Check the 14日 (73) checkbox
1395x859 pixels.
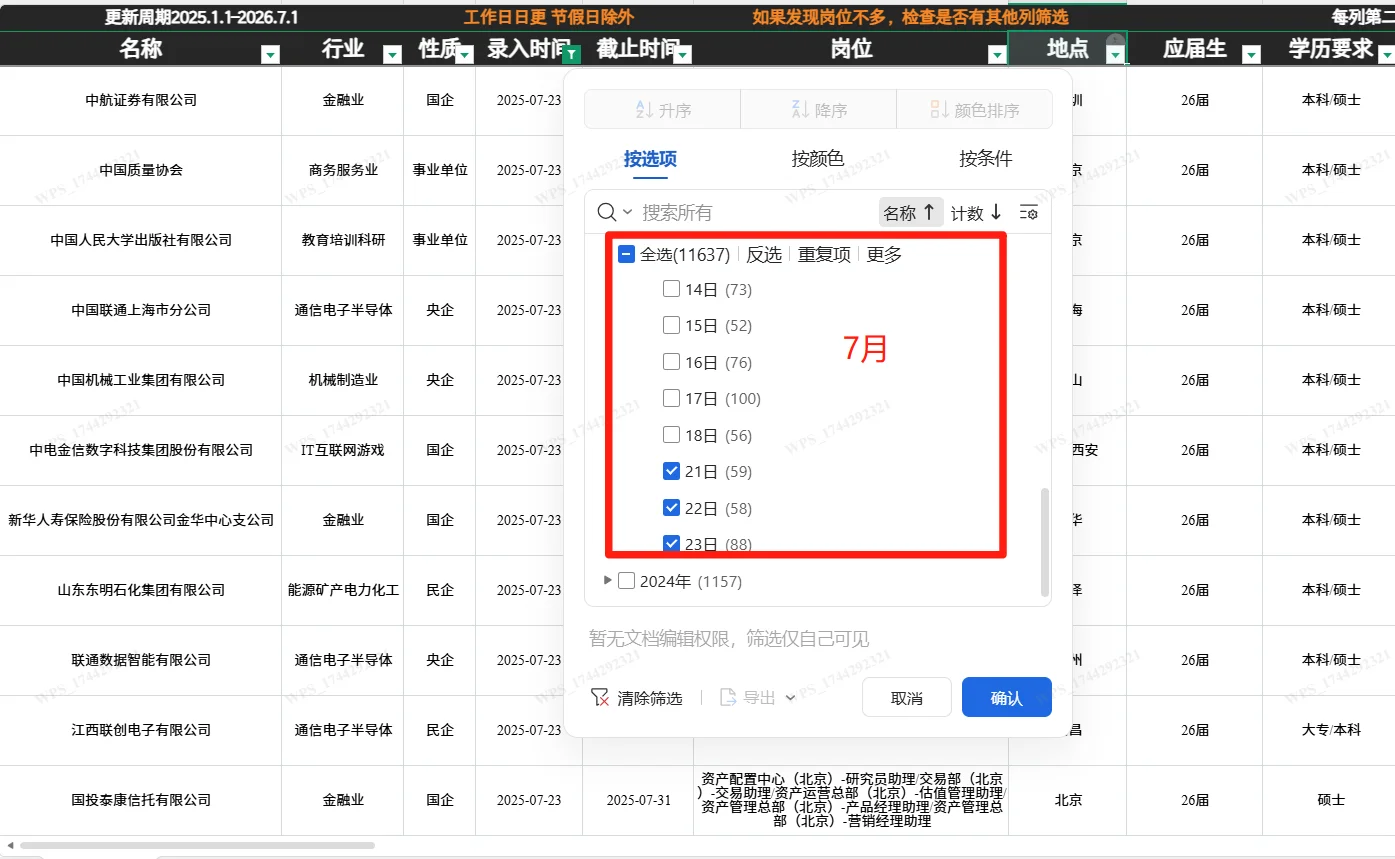click(x=671, y=289)
